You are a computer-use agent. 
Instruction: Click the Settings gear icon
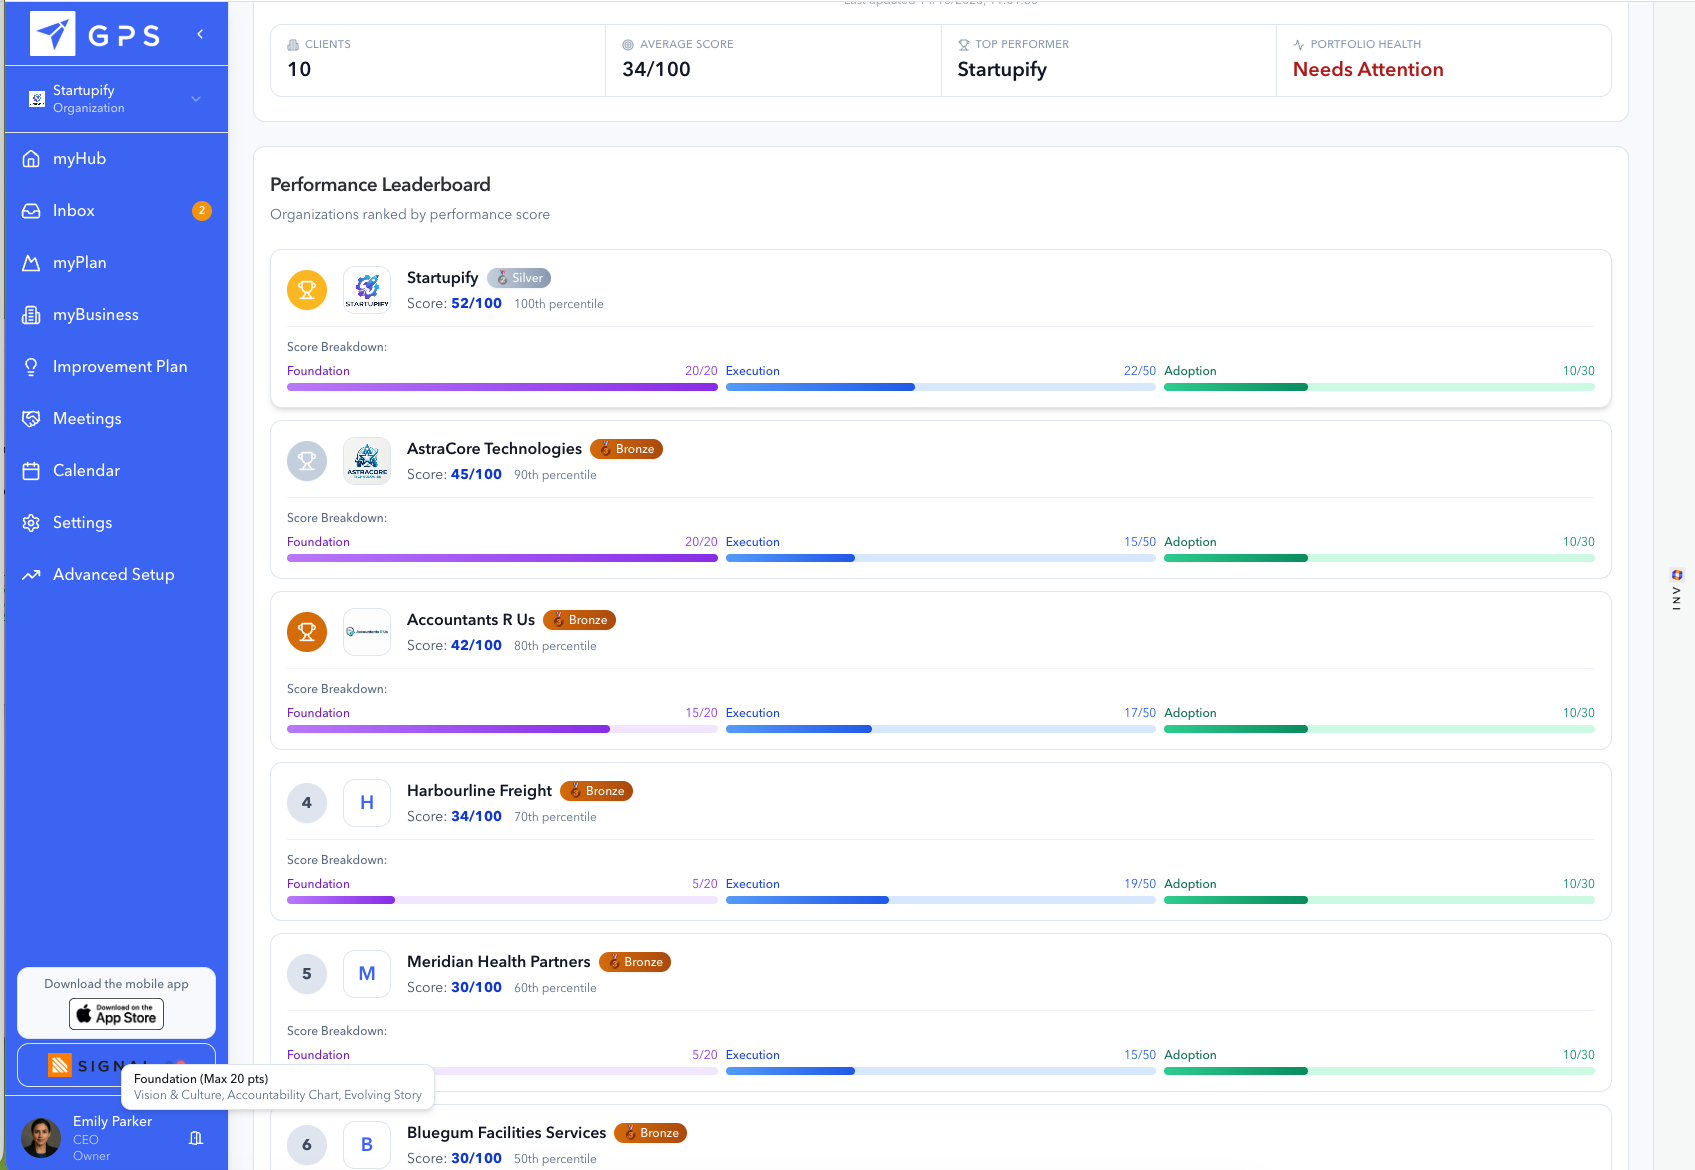coord(31,523)
